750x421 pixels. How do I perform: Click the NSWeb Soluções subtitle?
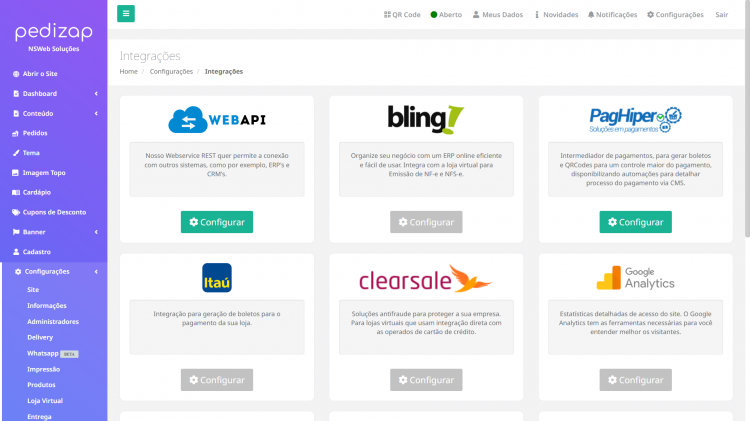[54, 49]
